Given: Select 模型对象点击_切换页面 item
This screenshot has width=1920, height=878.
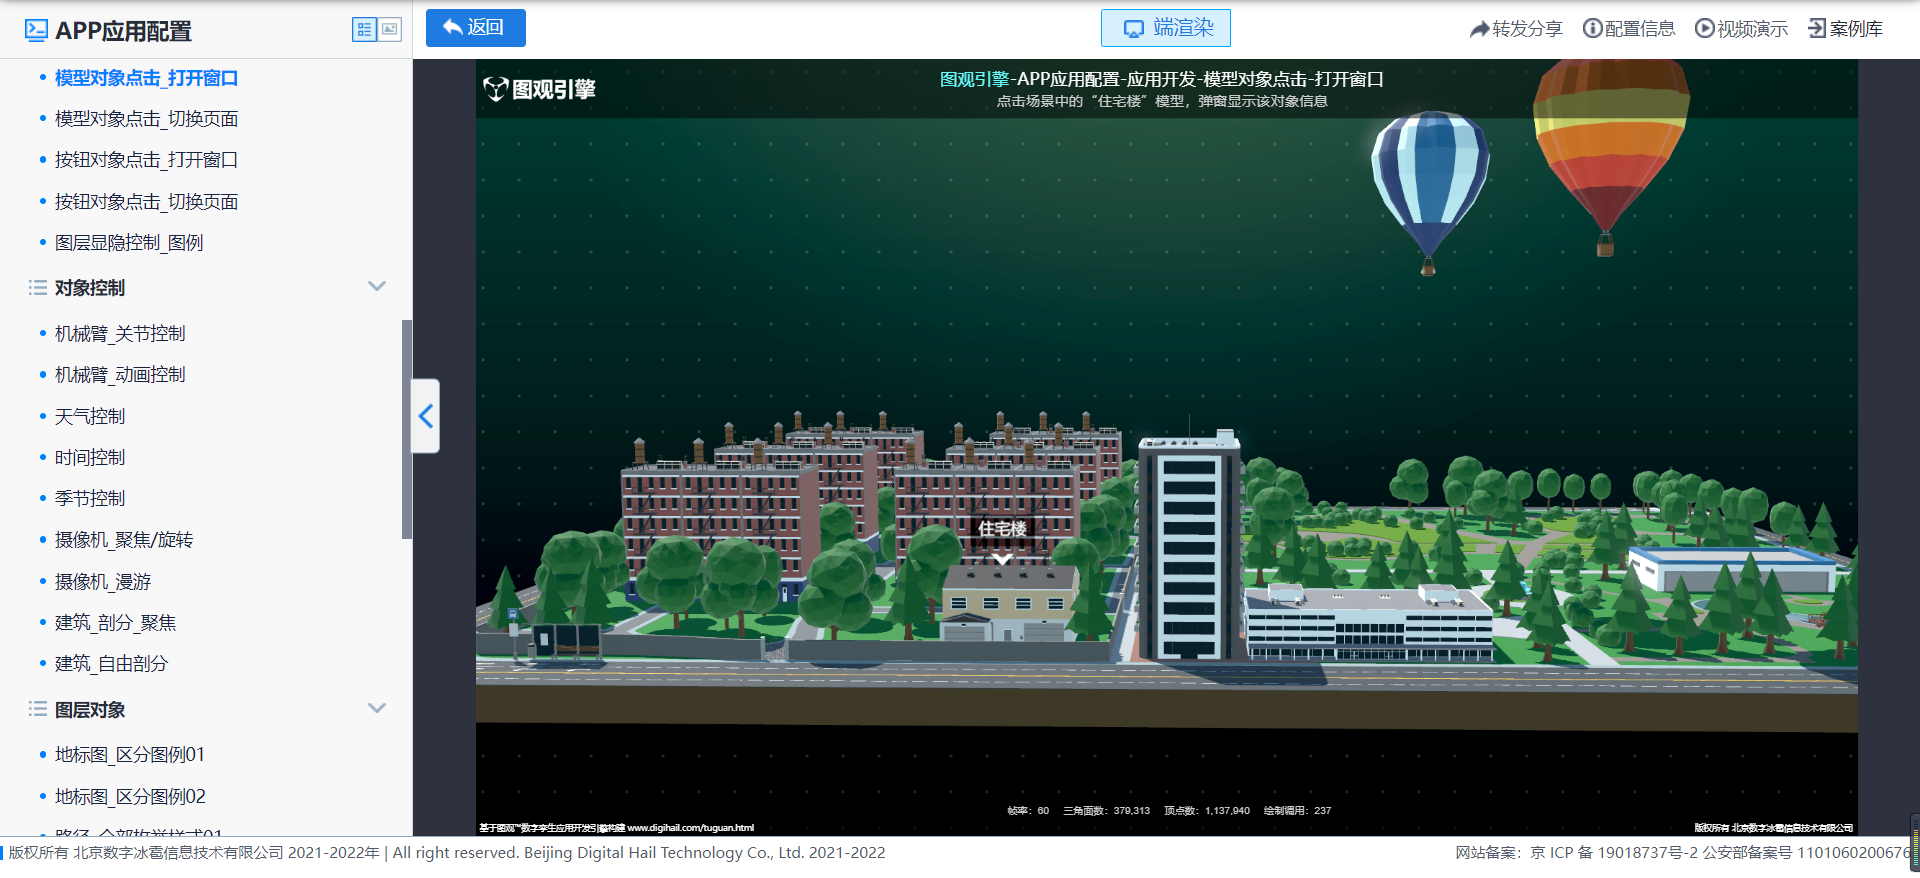Looking at the screenshot, I should (x=146, y=119).
